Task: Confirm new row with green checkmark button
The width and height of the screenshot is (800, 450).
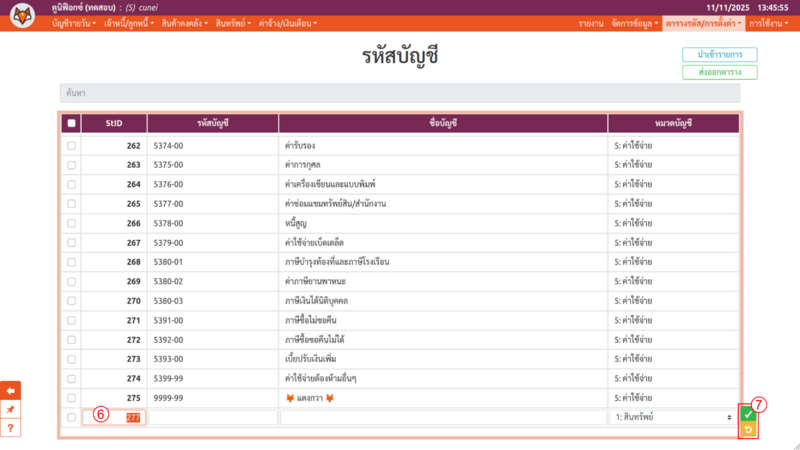Action: (x=747, y=414)
